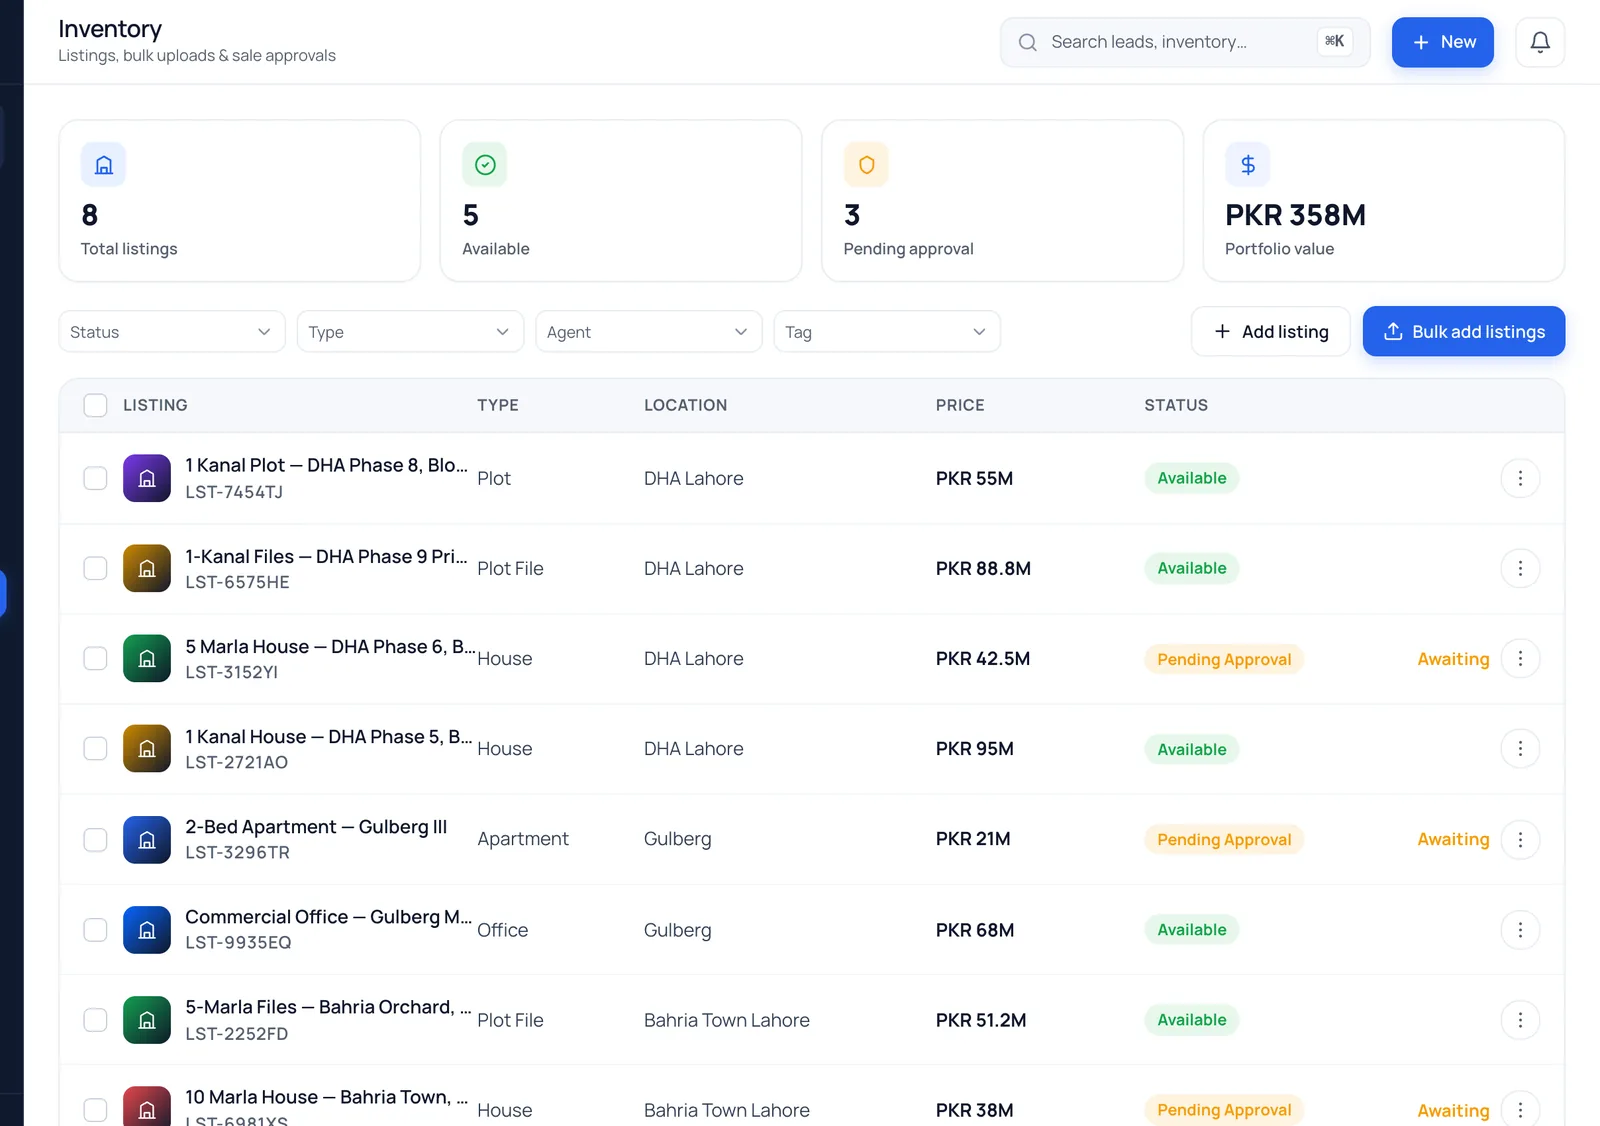
Task: Click the search magnifier icon
Action: tap(1027, 42)
